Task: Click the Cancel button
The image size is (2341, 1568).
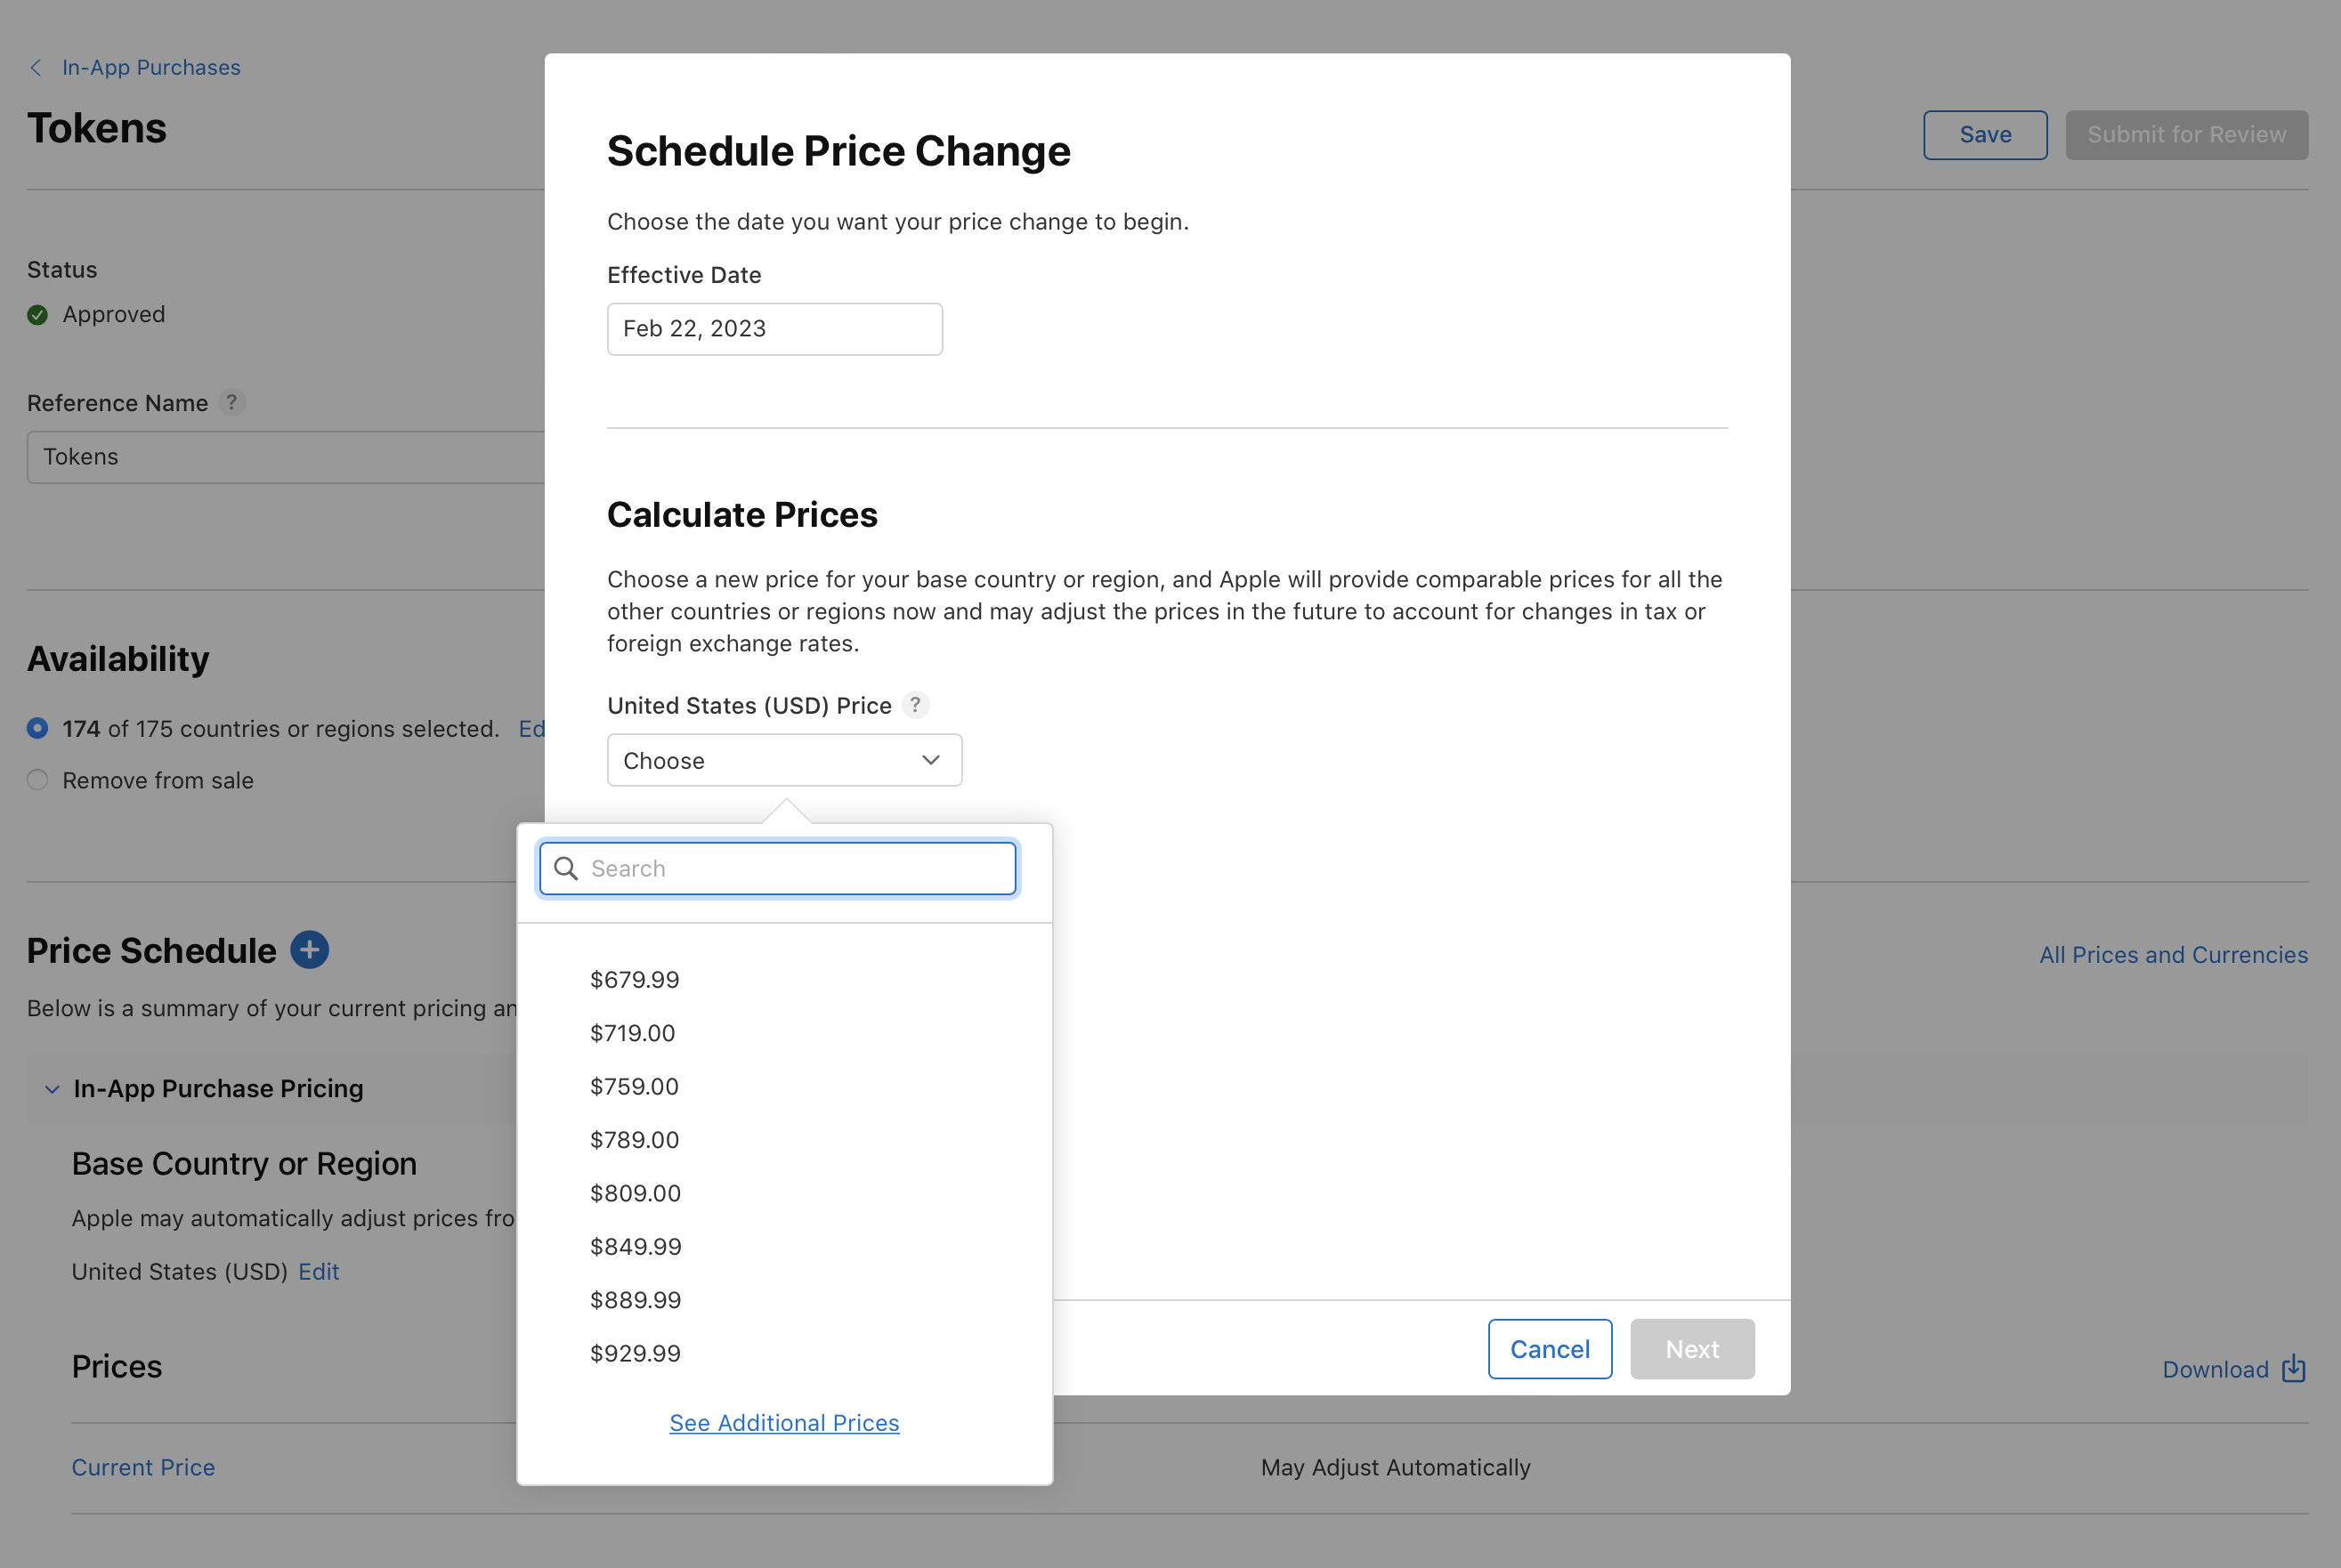Action: pos(1549,1349)
